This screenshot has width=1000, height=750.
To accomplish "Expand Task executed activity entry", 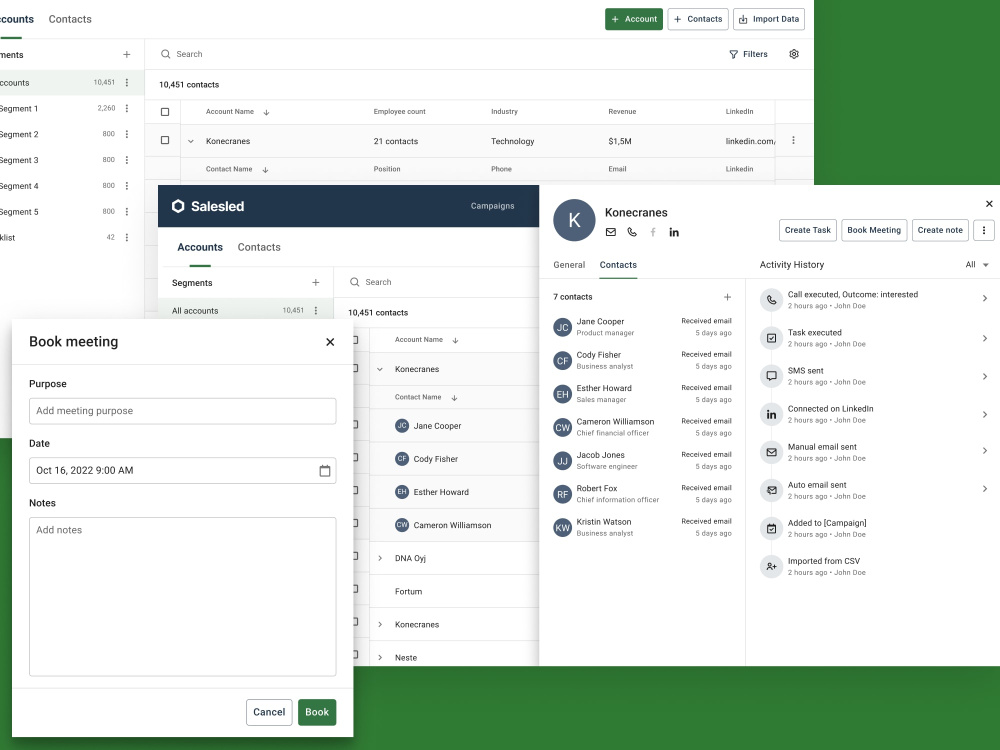I will click(985, 338).
